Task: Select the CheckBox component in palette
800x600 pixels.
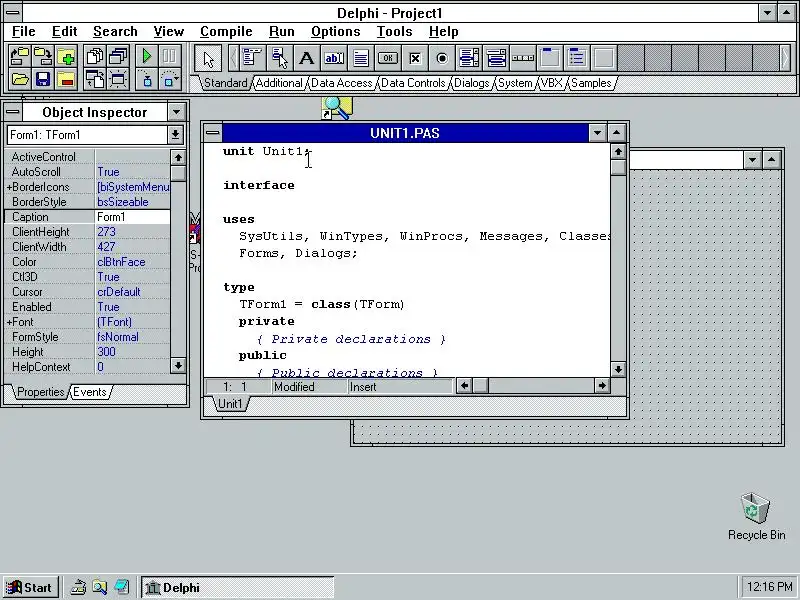Action: click(x=415, y=58)
